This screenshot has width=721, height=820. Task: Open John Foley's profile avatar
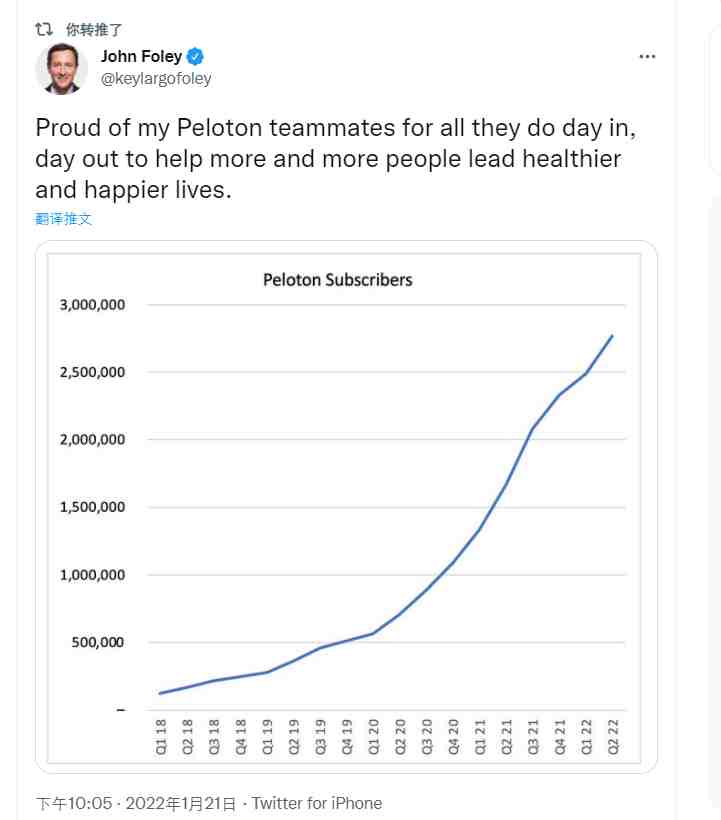click(62, 69)
